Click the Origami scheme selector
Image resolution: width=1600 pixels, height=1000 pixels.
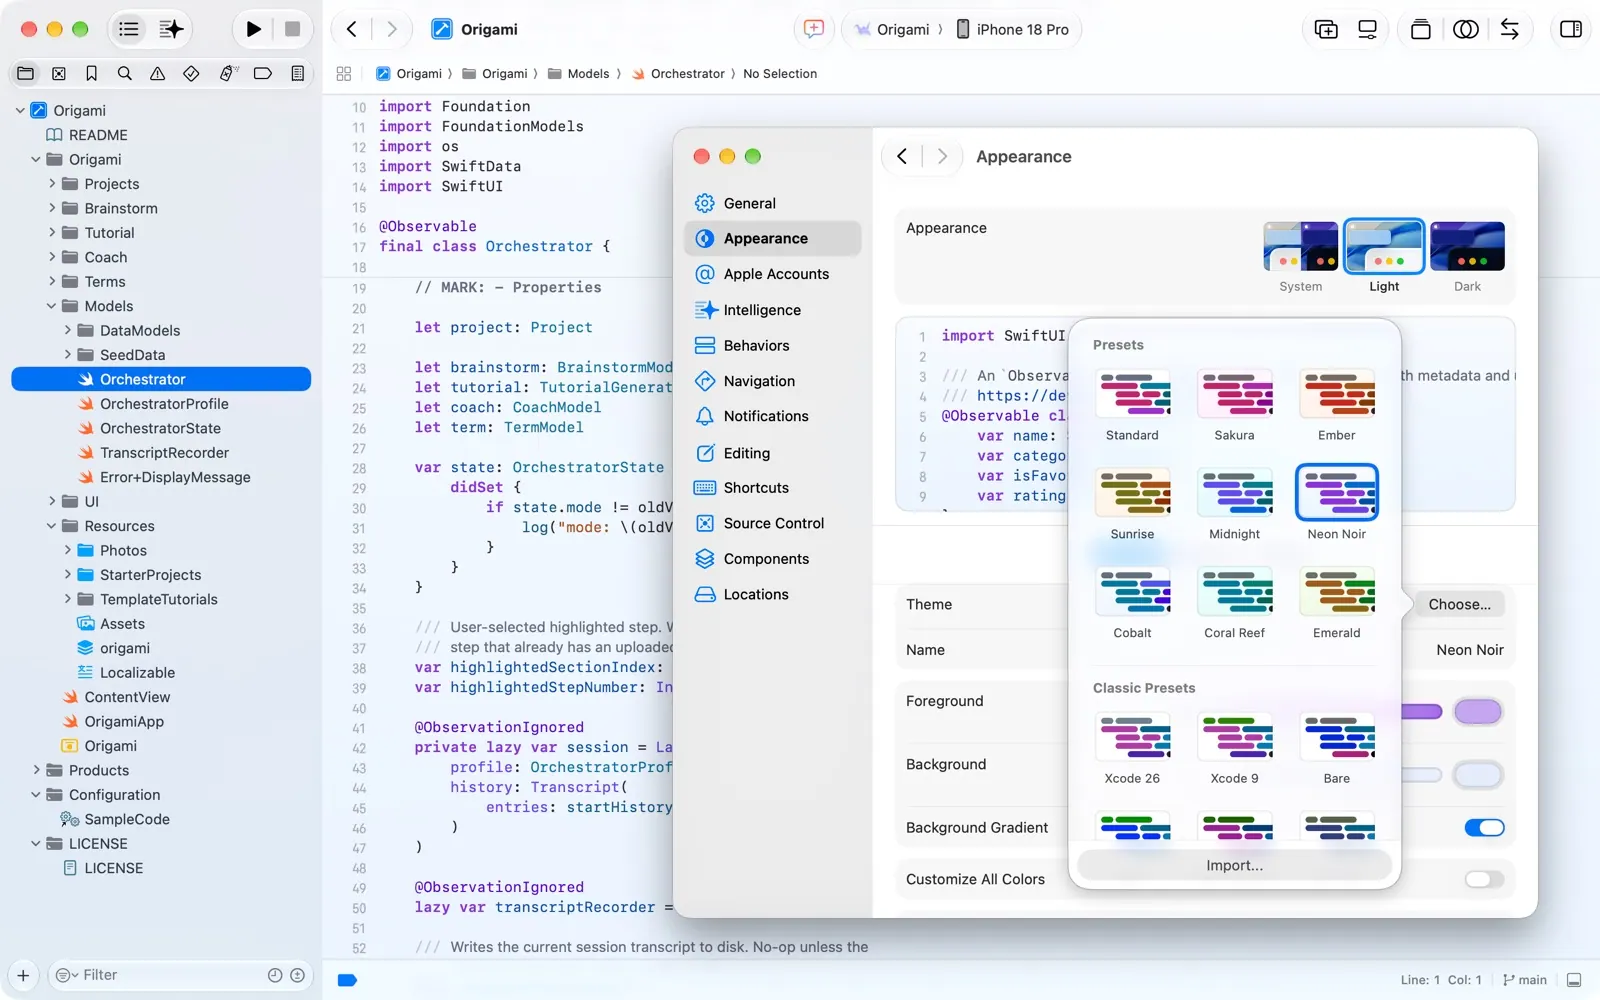coord(891,29)
